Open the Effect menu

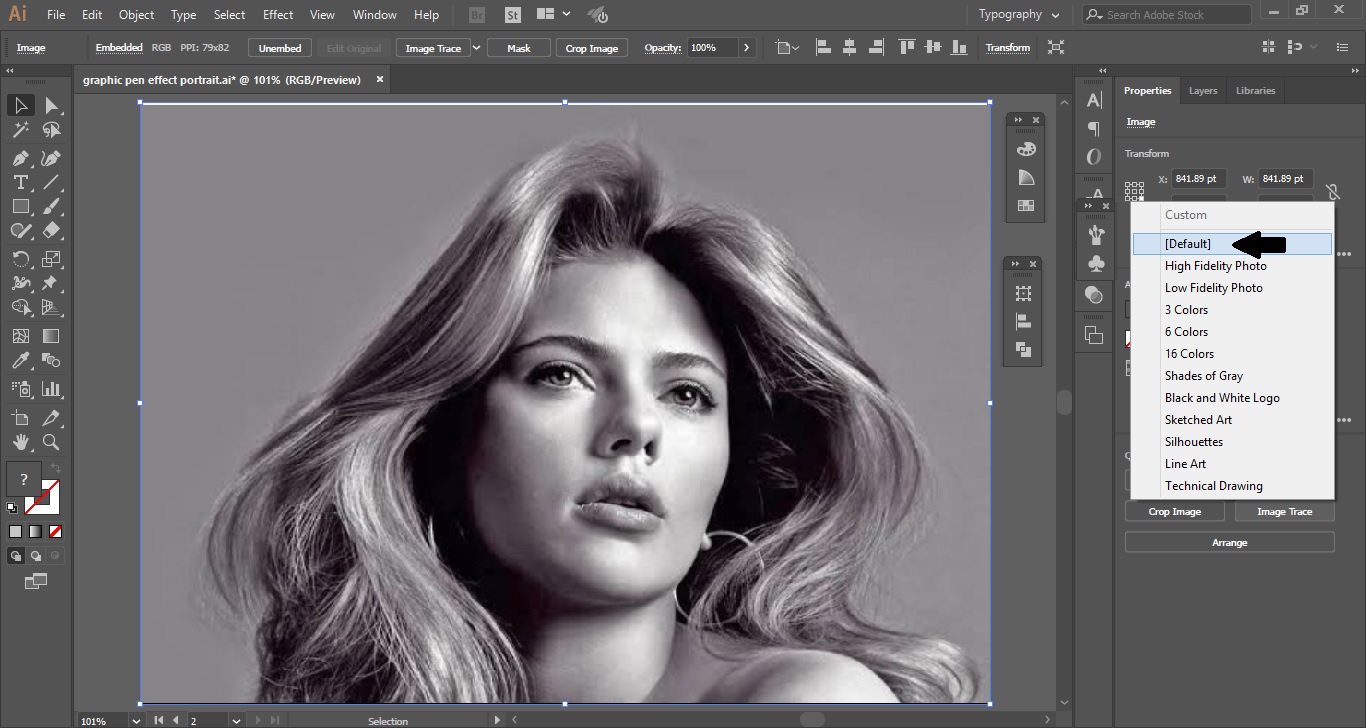point(278,15)
